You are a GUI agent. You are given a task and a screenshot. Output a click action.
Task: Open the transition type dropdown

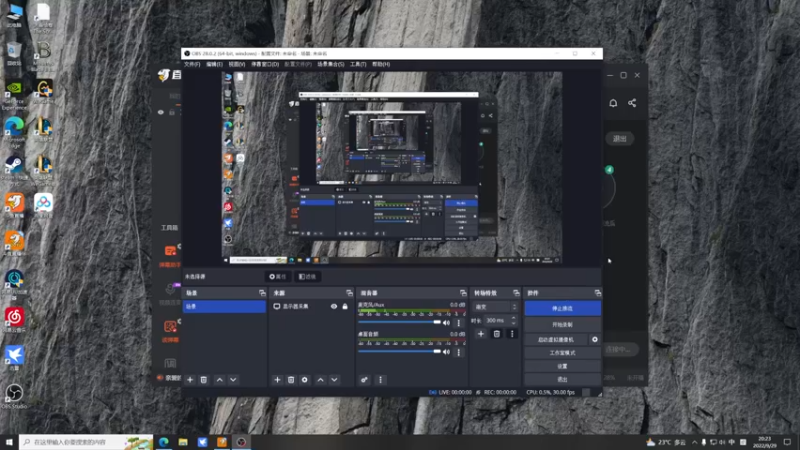(x=495, y=307)
